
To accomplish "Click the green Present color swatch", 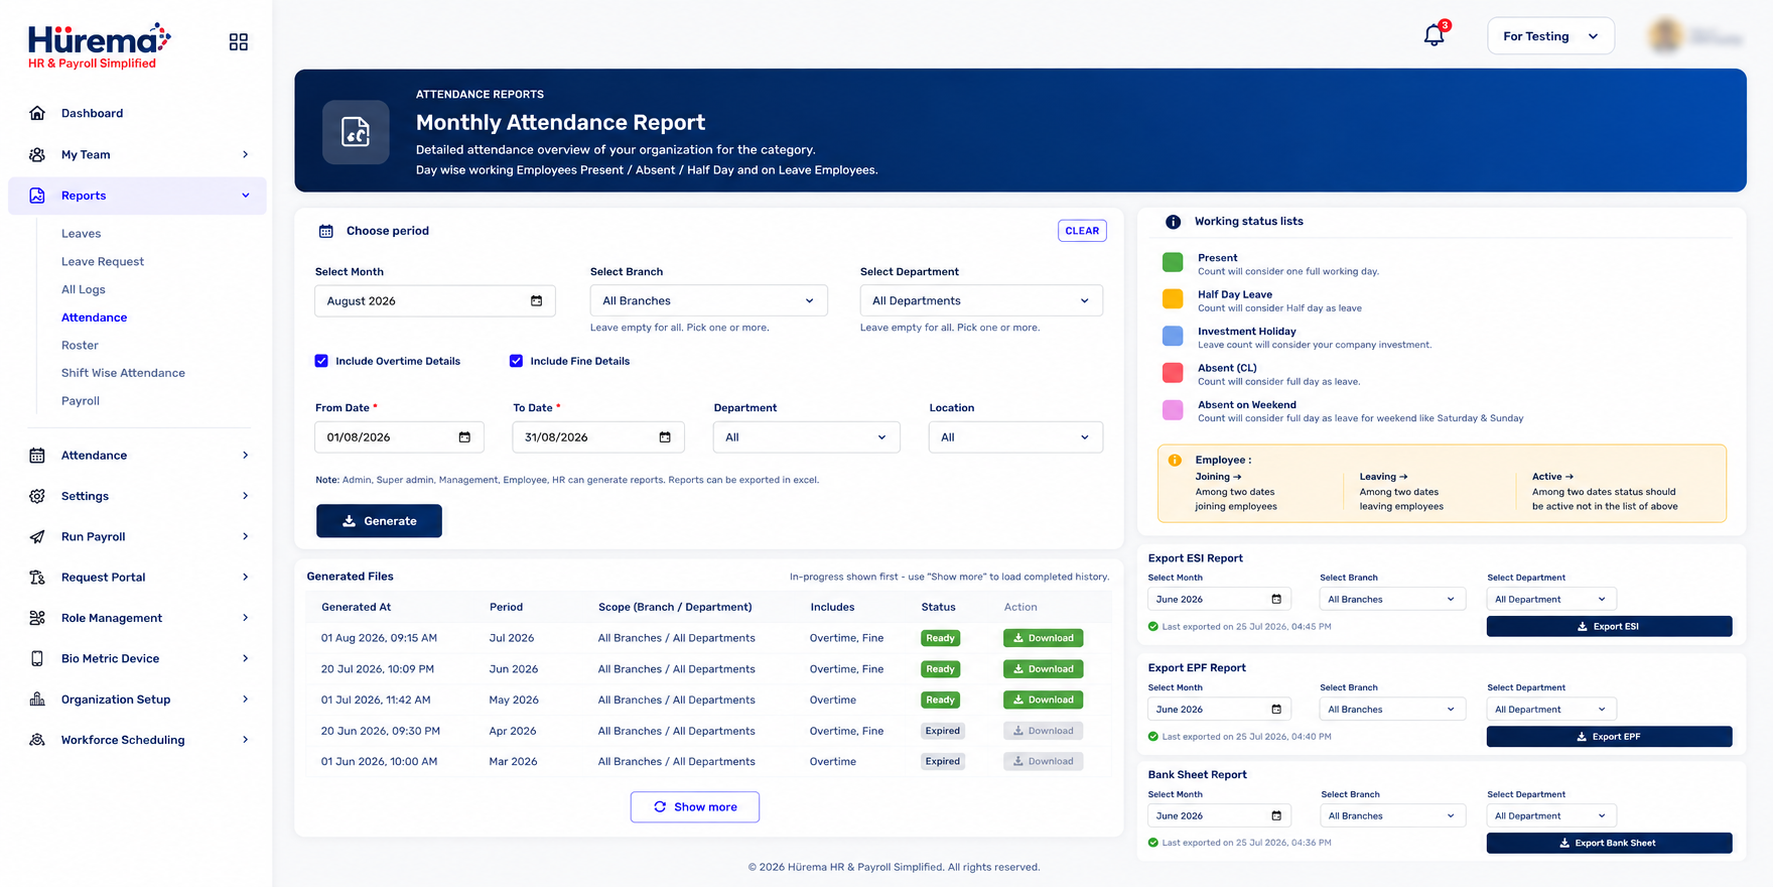I will pos(1173,263).
